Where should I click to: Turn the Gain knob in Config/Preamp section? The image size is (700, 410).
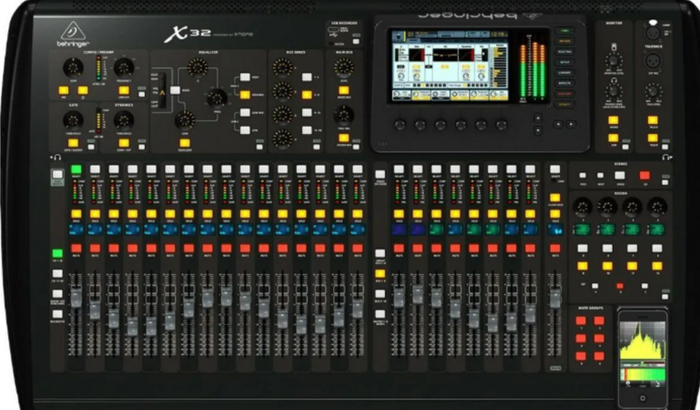pyautogui.click(x=73, y=67)
